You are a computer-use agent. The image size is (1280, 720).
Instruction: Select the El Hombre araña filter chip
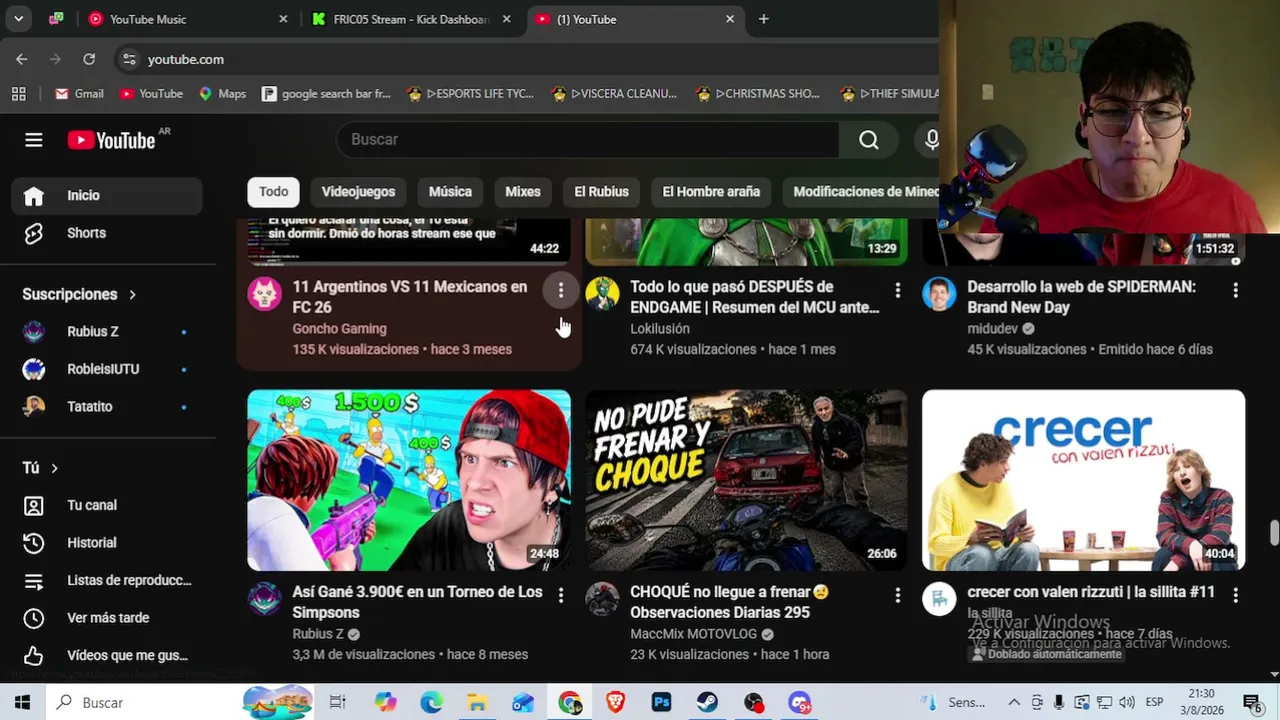click(x=711, y=192)
